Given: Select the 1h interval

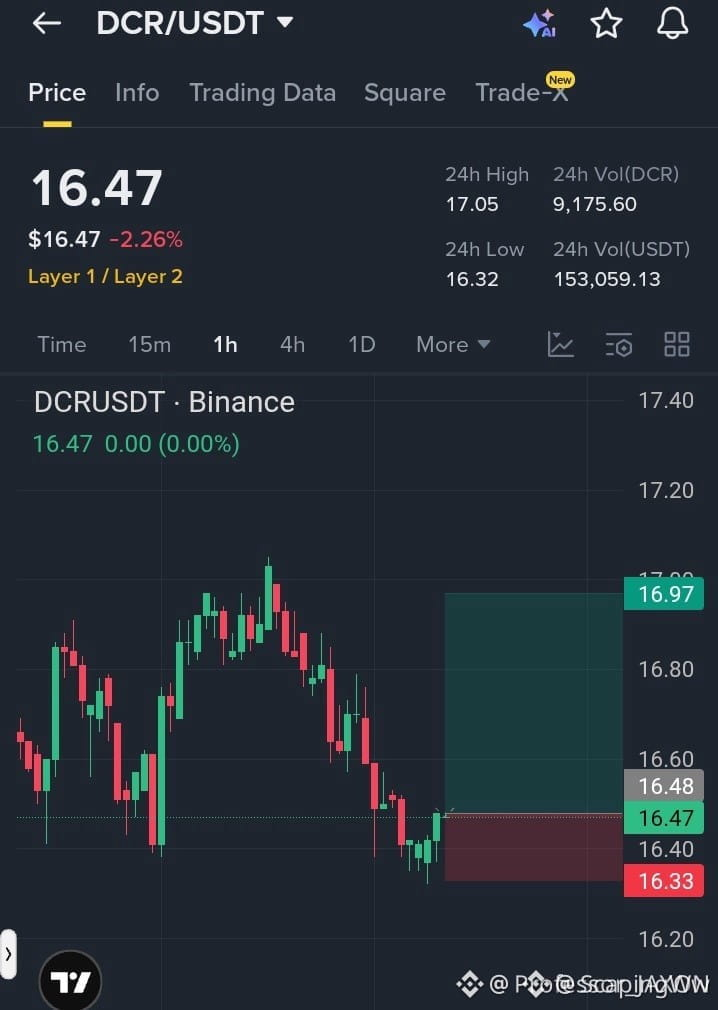Looking at the screenshot, I should coord(225,345).
